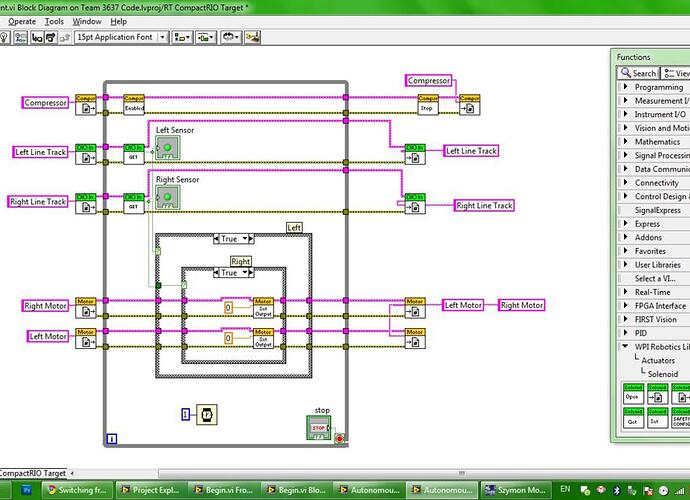The image size is (690, 500).
Task: Click the stop button terminal
Action: click(319, 427)
